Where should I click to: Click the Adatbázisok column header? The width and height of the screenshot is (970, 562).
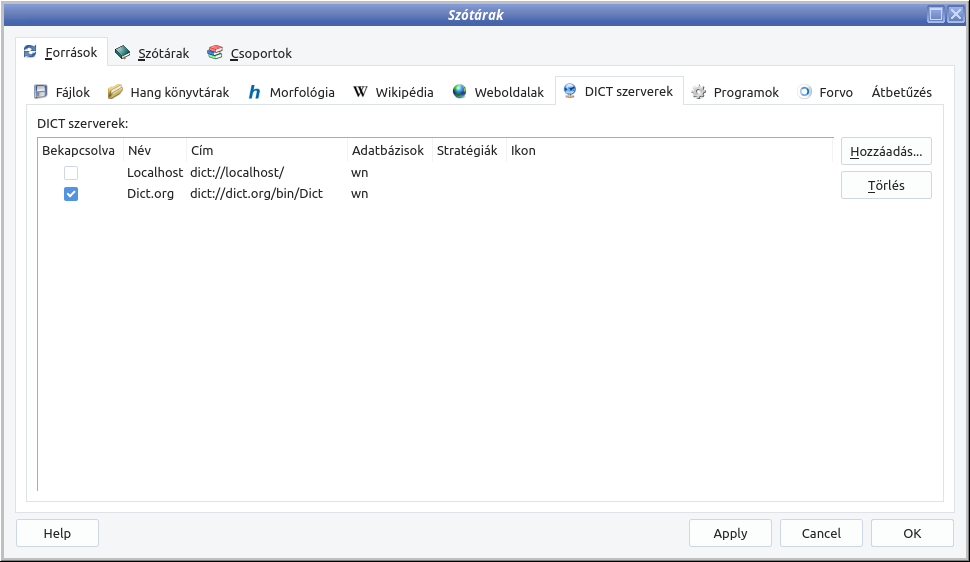click(x=388, y=151)
